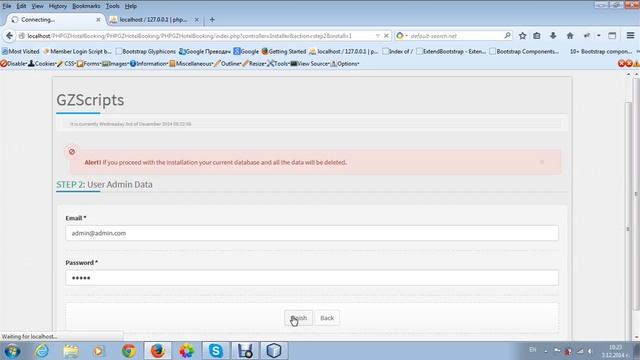Click the search magnifier icon
640x360 pixels.
point(507,36)
